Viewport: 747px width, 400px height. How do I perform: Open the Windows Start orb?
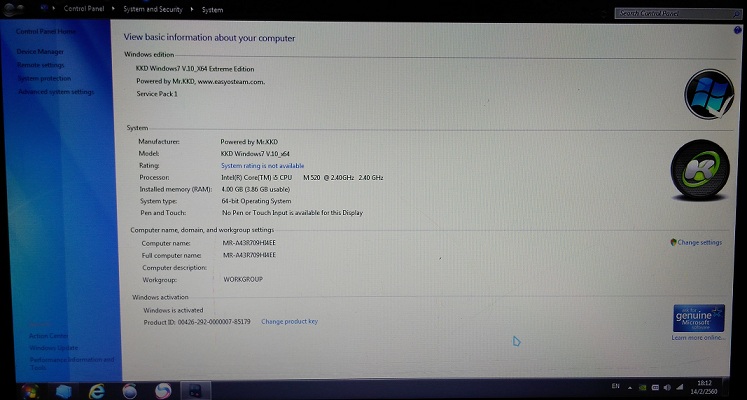tap(30, 391)
